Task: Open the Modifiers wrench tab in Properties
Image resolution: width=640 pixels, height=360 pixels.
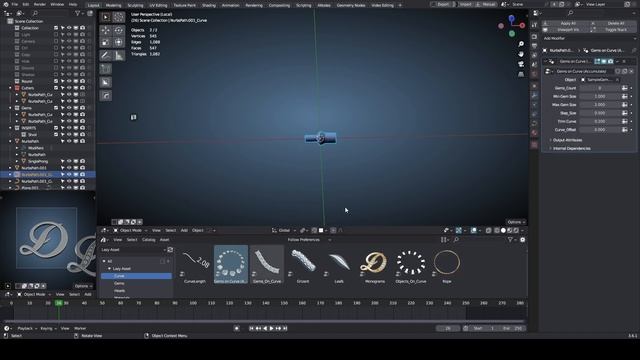Action: 534,95
